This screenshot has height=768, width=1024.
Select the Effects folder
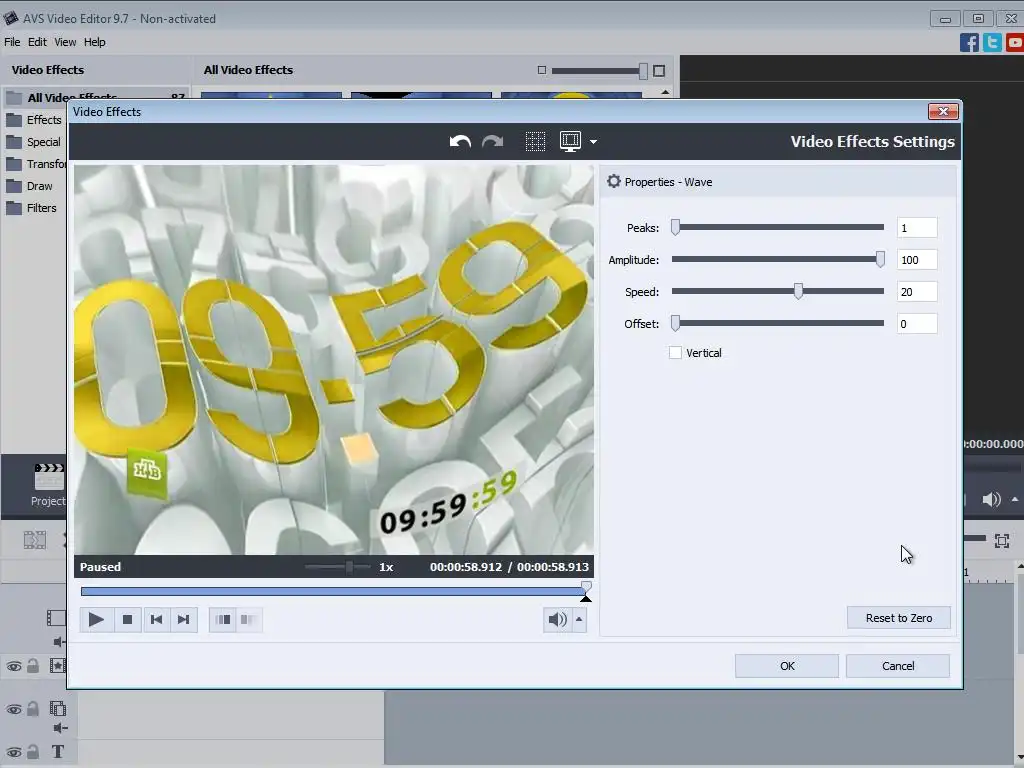tap(33, 120)
